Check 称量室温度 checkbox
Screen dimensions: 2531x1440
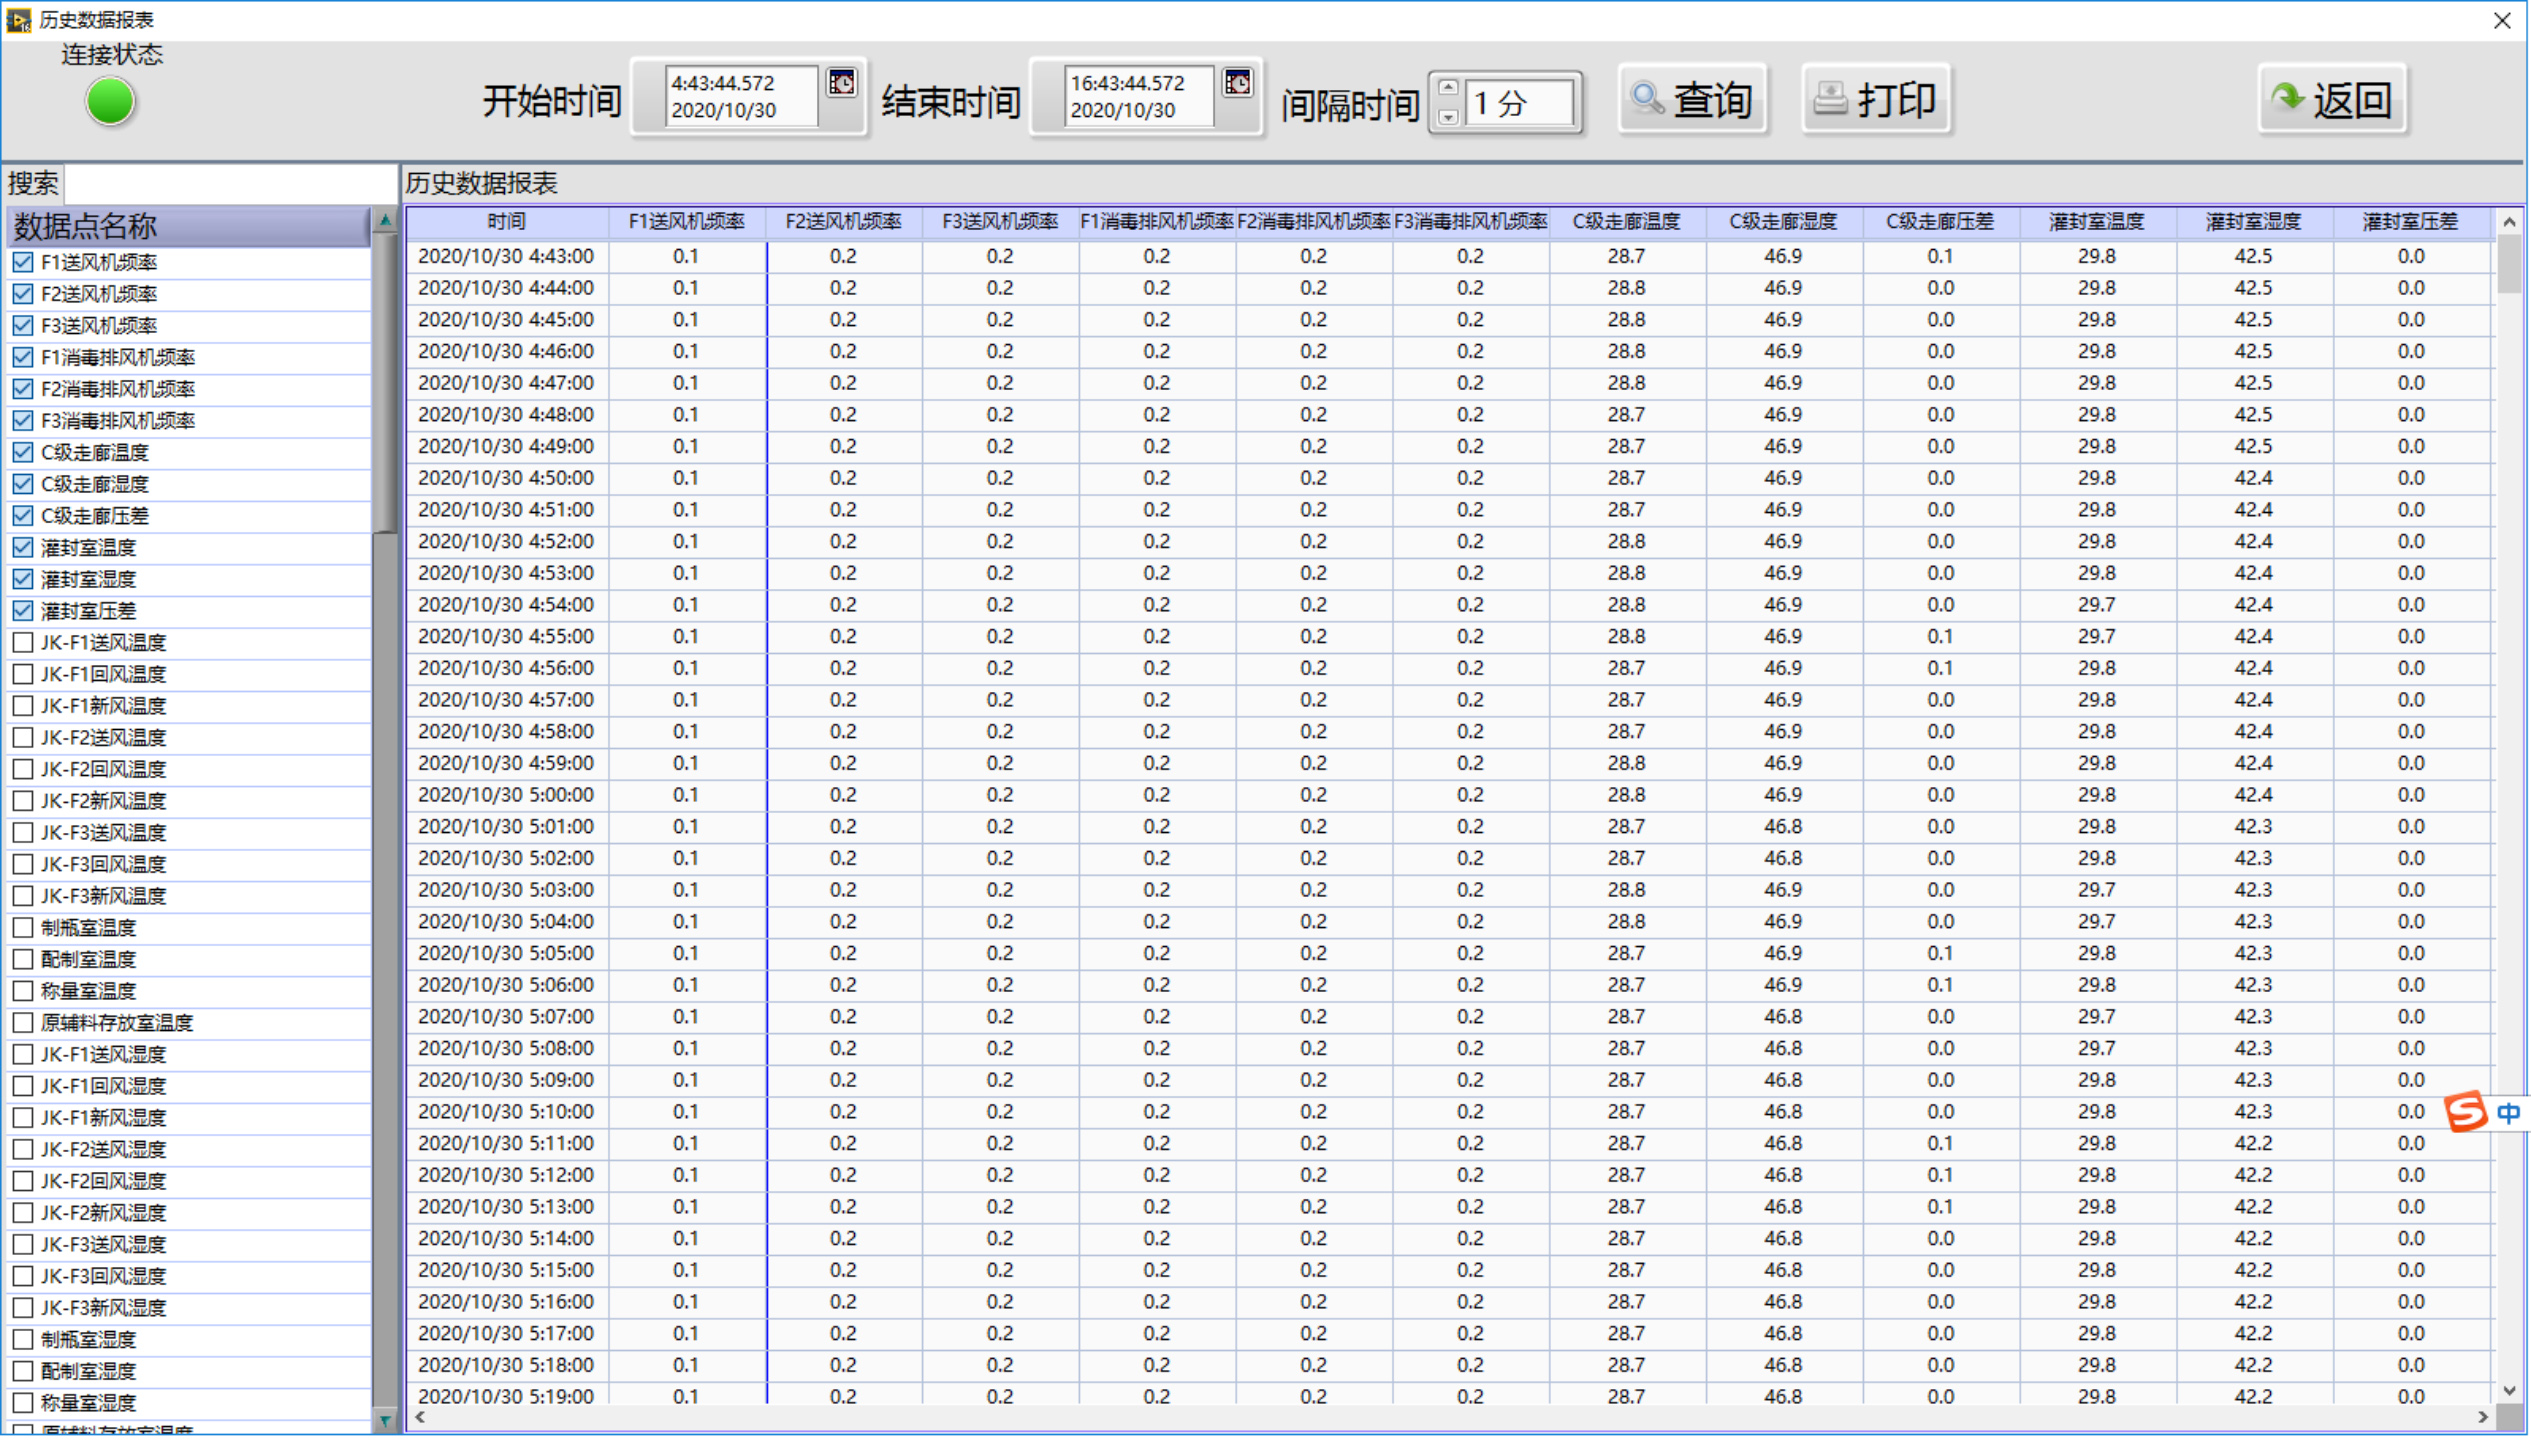pos(23,991)
